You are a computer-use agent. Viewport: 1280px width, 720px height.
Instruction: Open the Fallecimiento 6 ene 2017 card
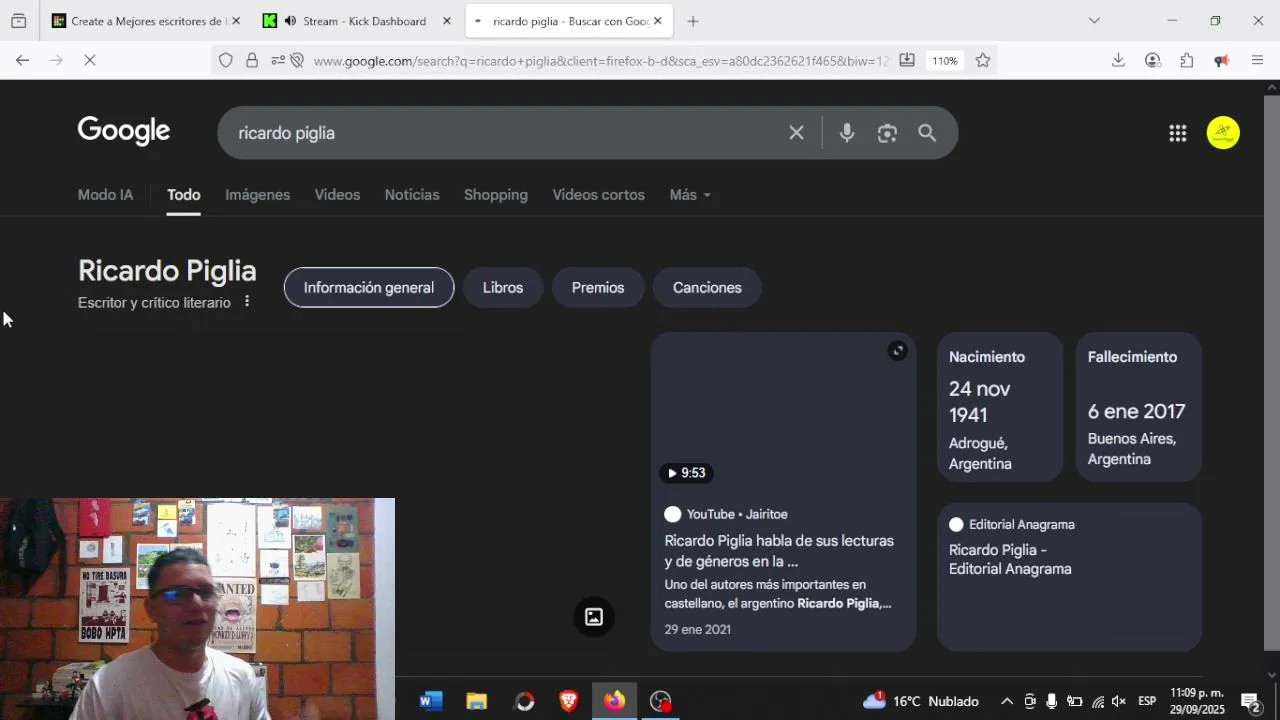point(1138,407)
